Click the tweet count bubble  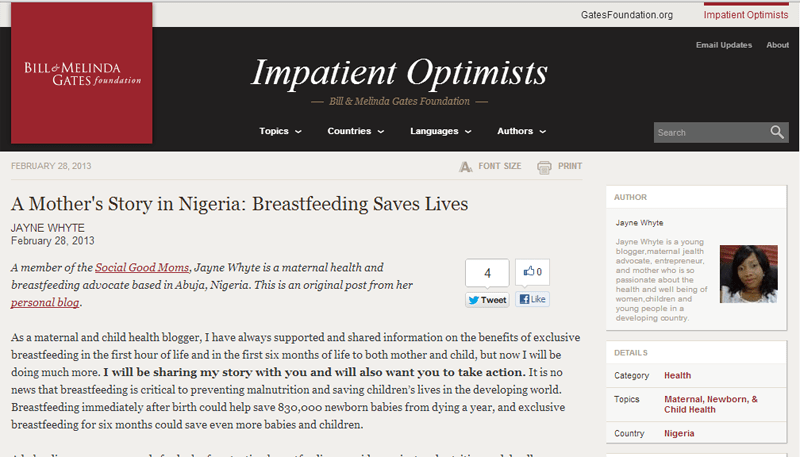click(x=487, y=272)
